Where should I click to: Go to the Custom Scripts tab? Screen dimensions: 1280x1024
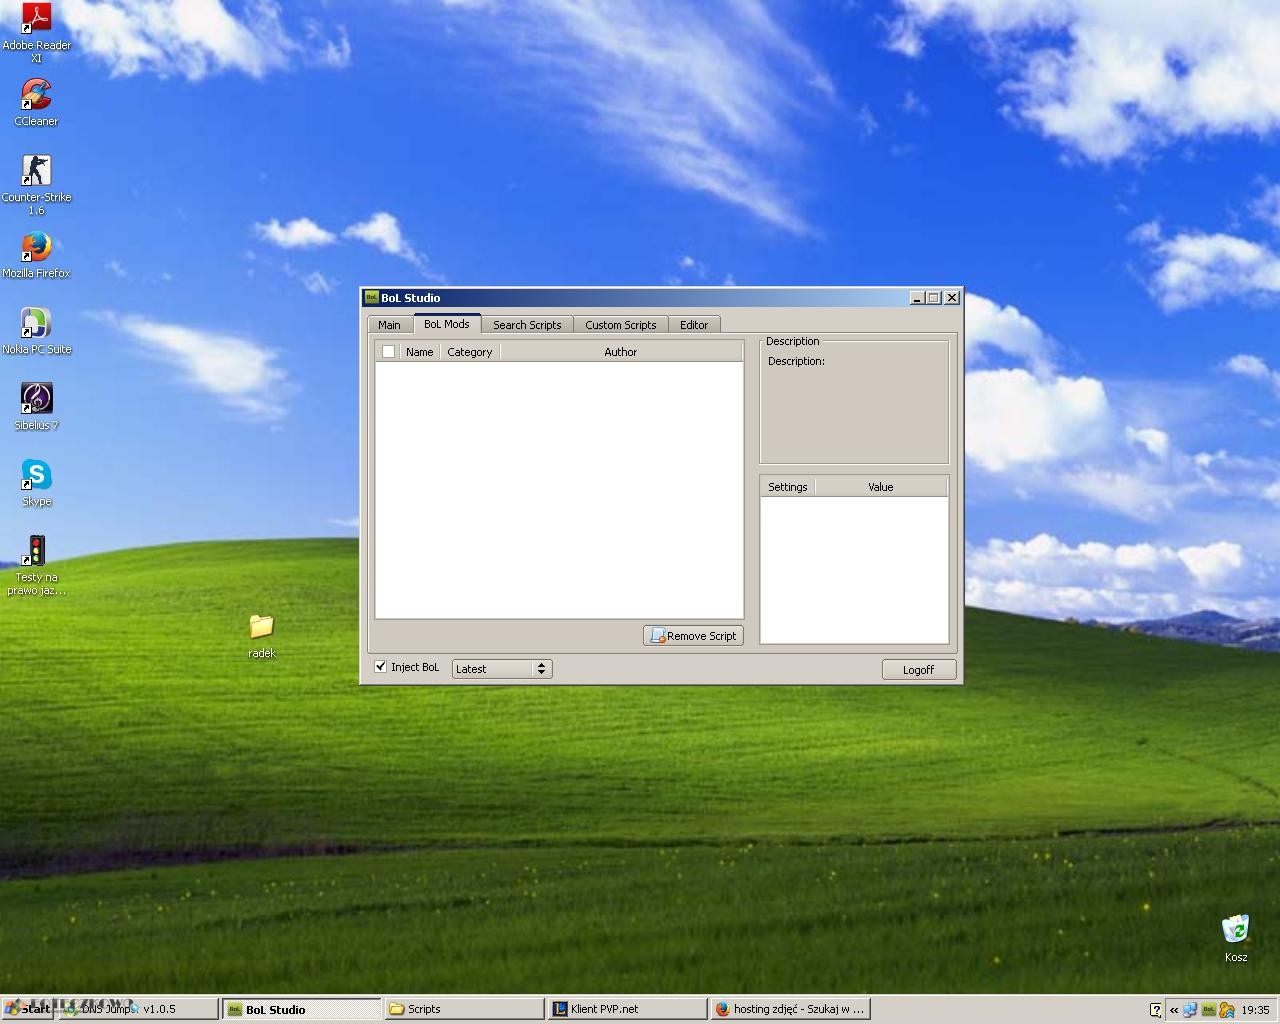pyautogui.click(x=621, y=325)
